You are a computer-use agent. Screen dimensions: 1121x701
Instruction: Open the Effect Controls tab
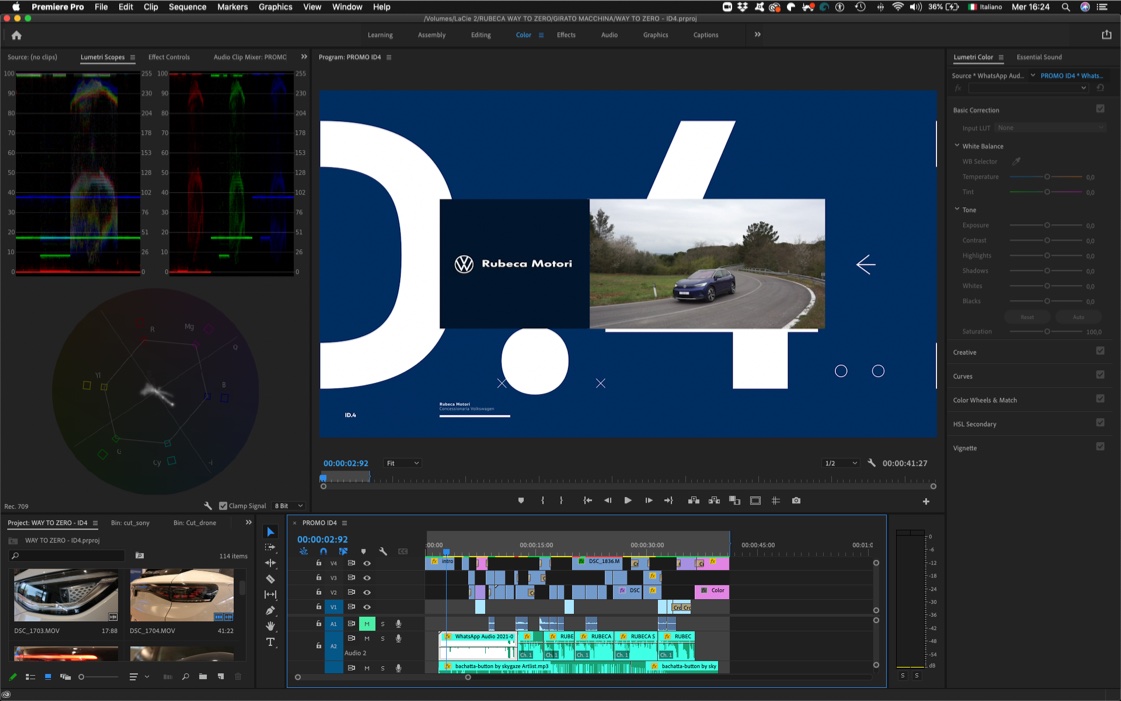169,57
